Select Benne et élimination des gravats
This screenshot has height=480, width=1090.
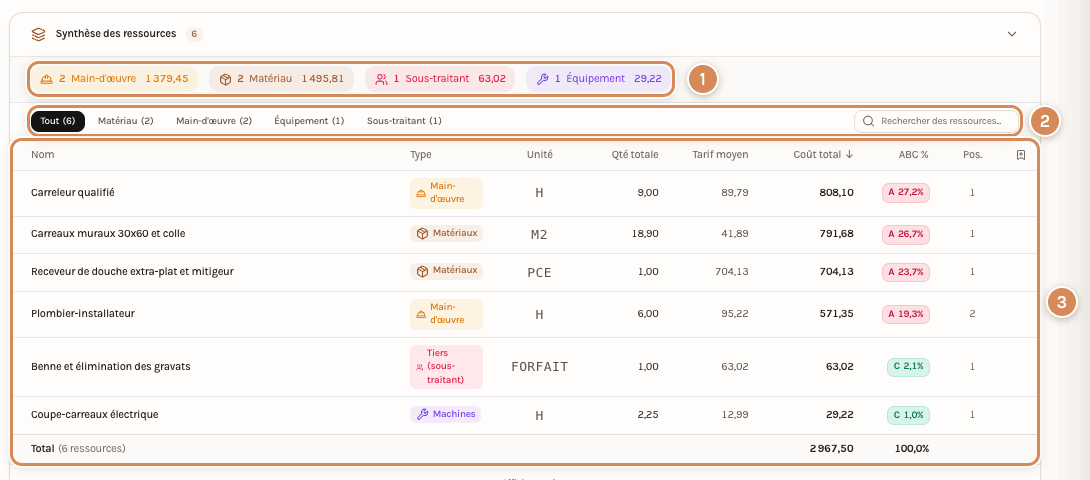[111, 366]
